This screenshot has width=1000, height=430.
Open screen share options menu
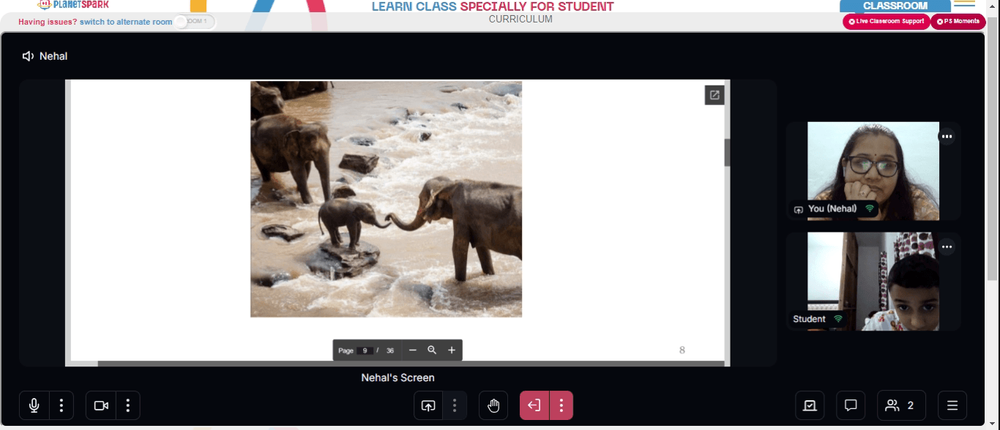[x=455, y=405]
